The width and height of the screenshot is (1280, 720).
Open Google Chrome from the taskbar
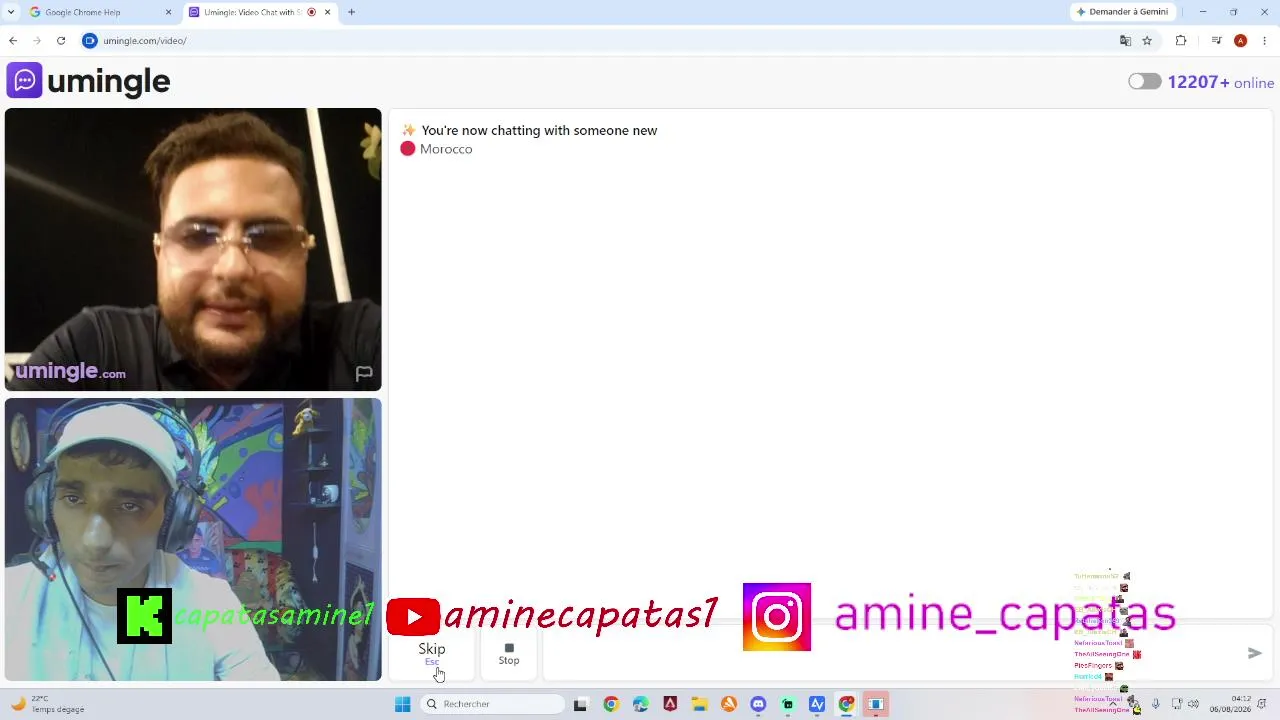pos(611,704)
